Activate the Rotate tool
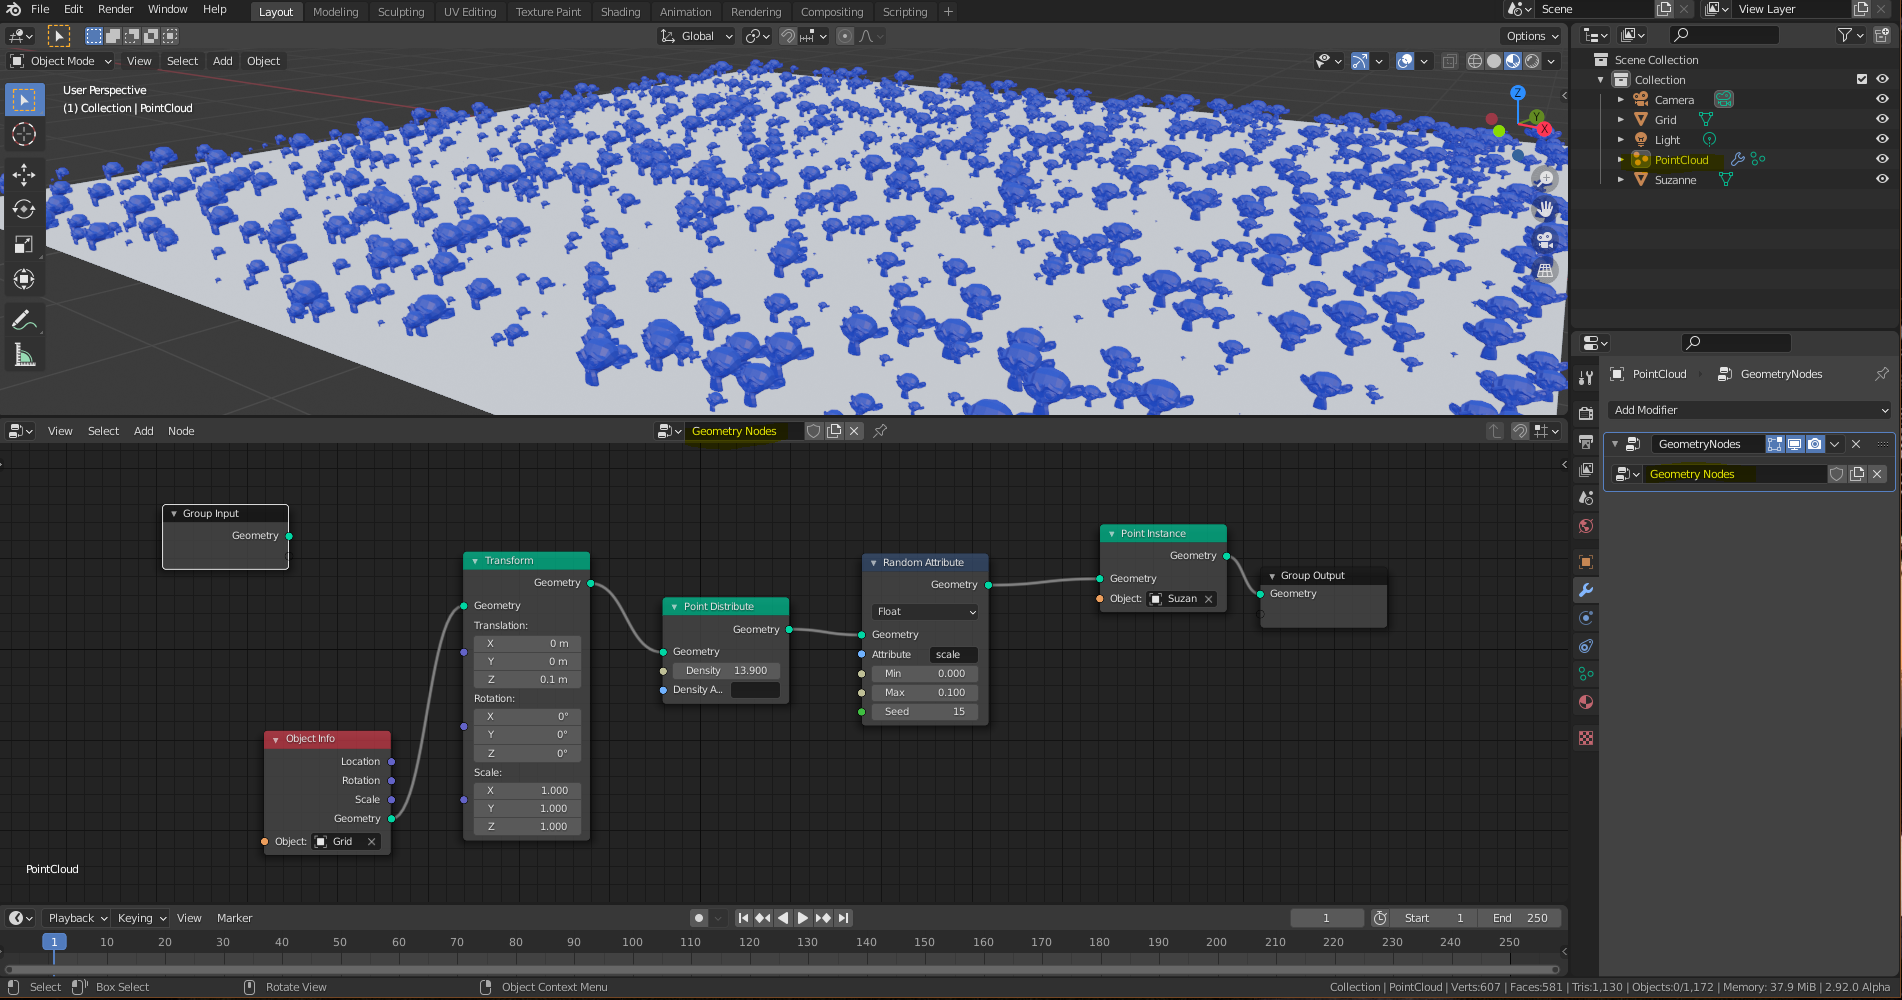Screen dimensions: 1902x1000 click(24, 210)
